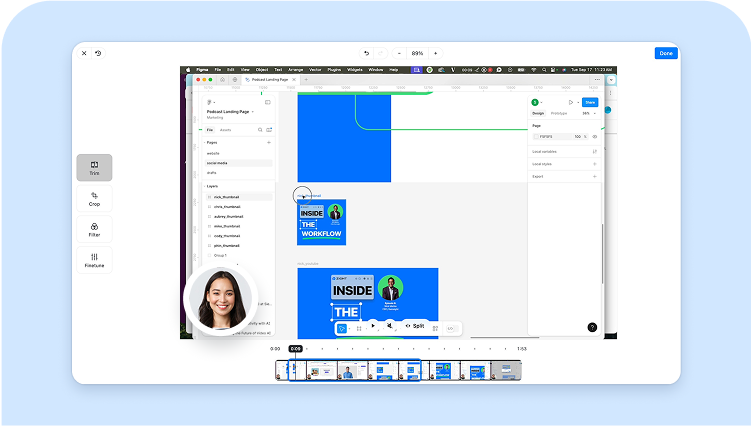Click the revert history icon beside the X
The height and width of the screenshot is (426, 751).
pos(98,53)
